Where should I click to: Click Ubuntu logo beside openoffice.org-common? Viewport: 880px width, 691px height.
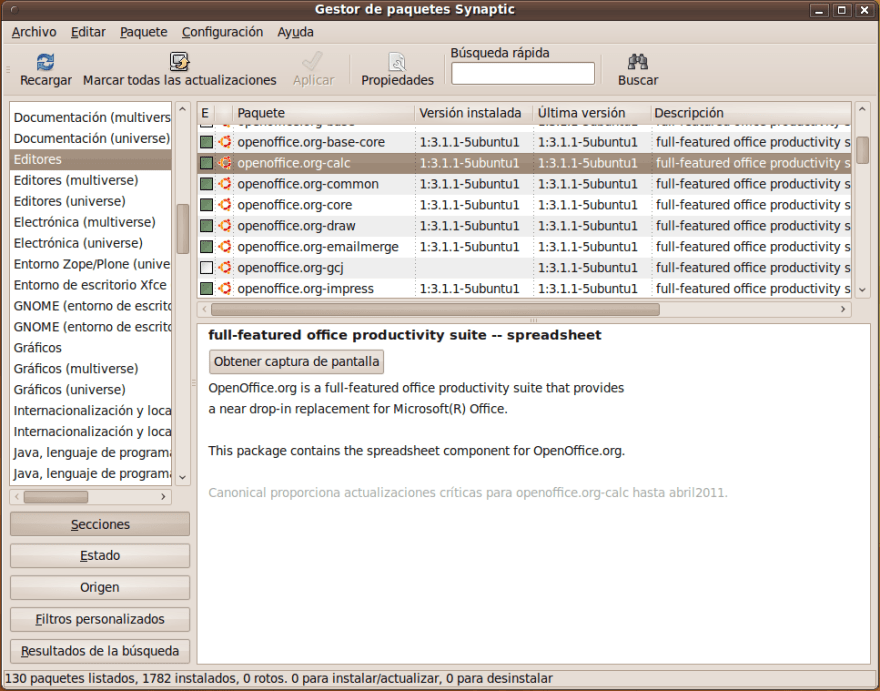224,184
